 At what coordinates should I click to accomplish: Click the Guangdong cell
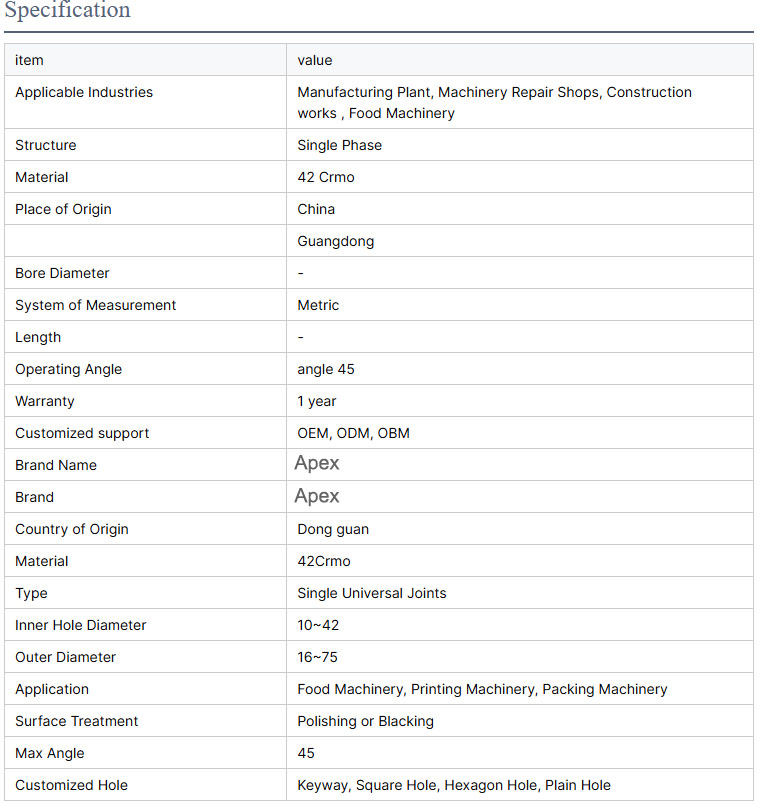(336, 241)
